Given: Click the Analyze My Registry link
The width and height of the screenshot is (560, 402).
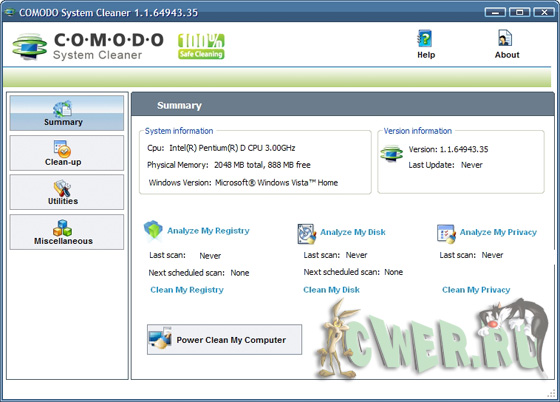Looking at the screenshot, I should click(208, 231).
